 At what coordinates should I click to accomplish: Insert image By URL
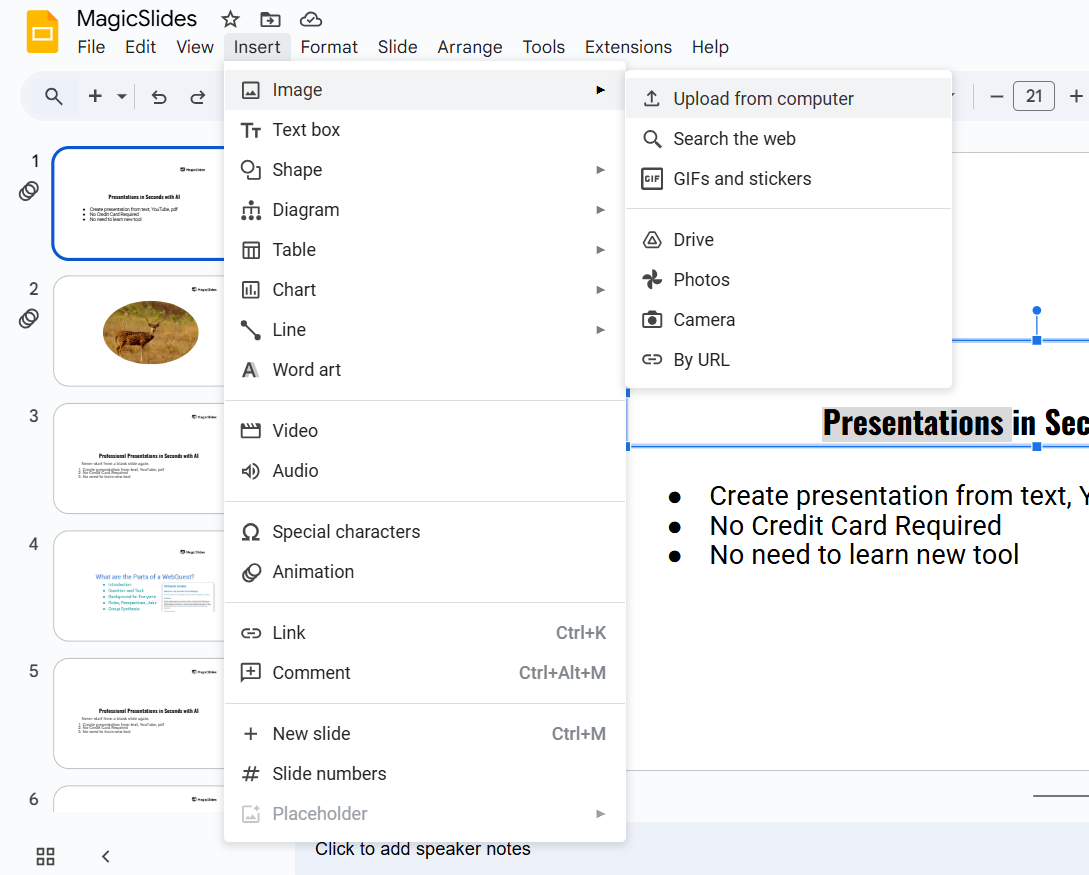point(788,360)
